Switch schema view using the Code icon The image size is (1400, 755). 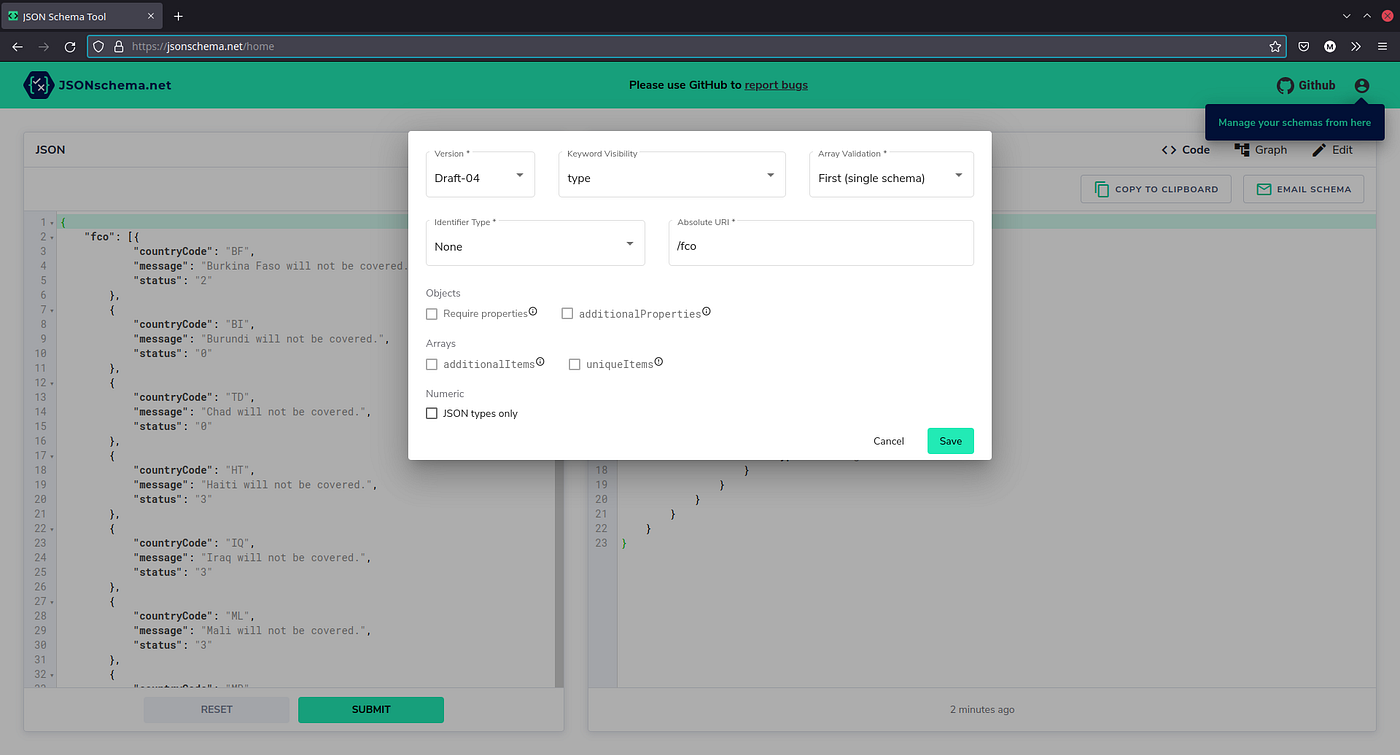pos(1185,149)
